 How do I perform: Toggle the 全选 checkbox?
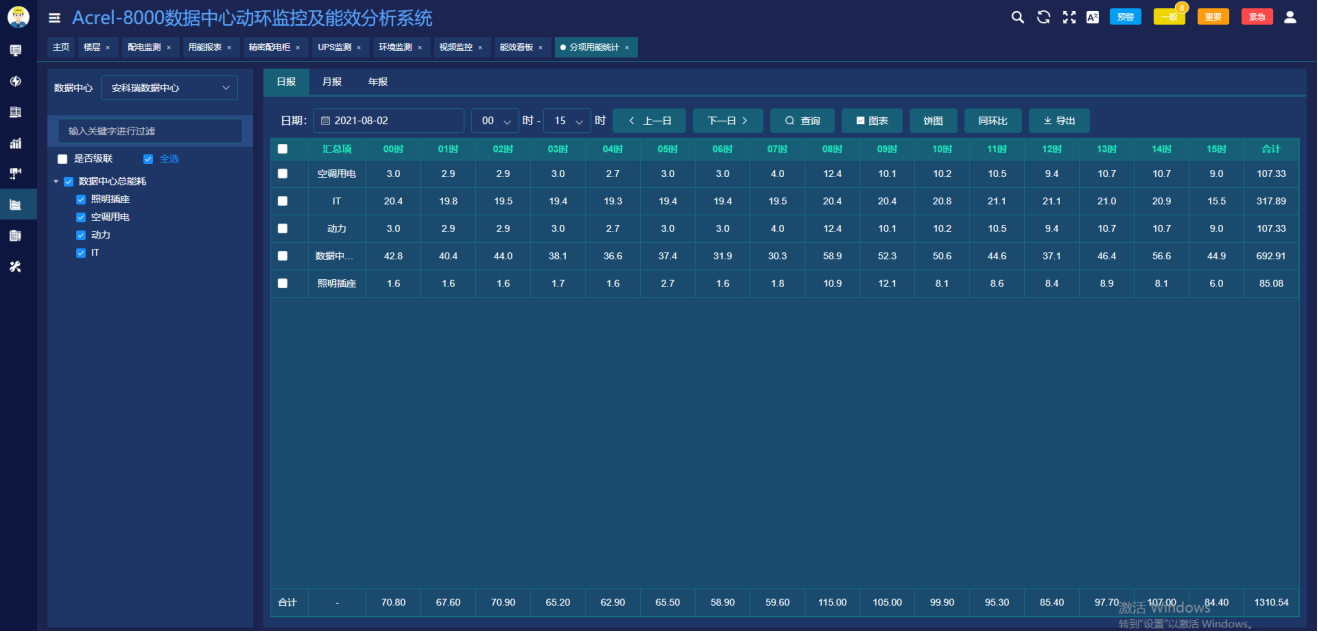(148, 159)
